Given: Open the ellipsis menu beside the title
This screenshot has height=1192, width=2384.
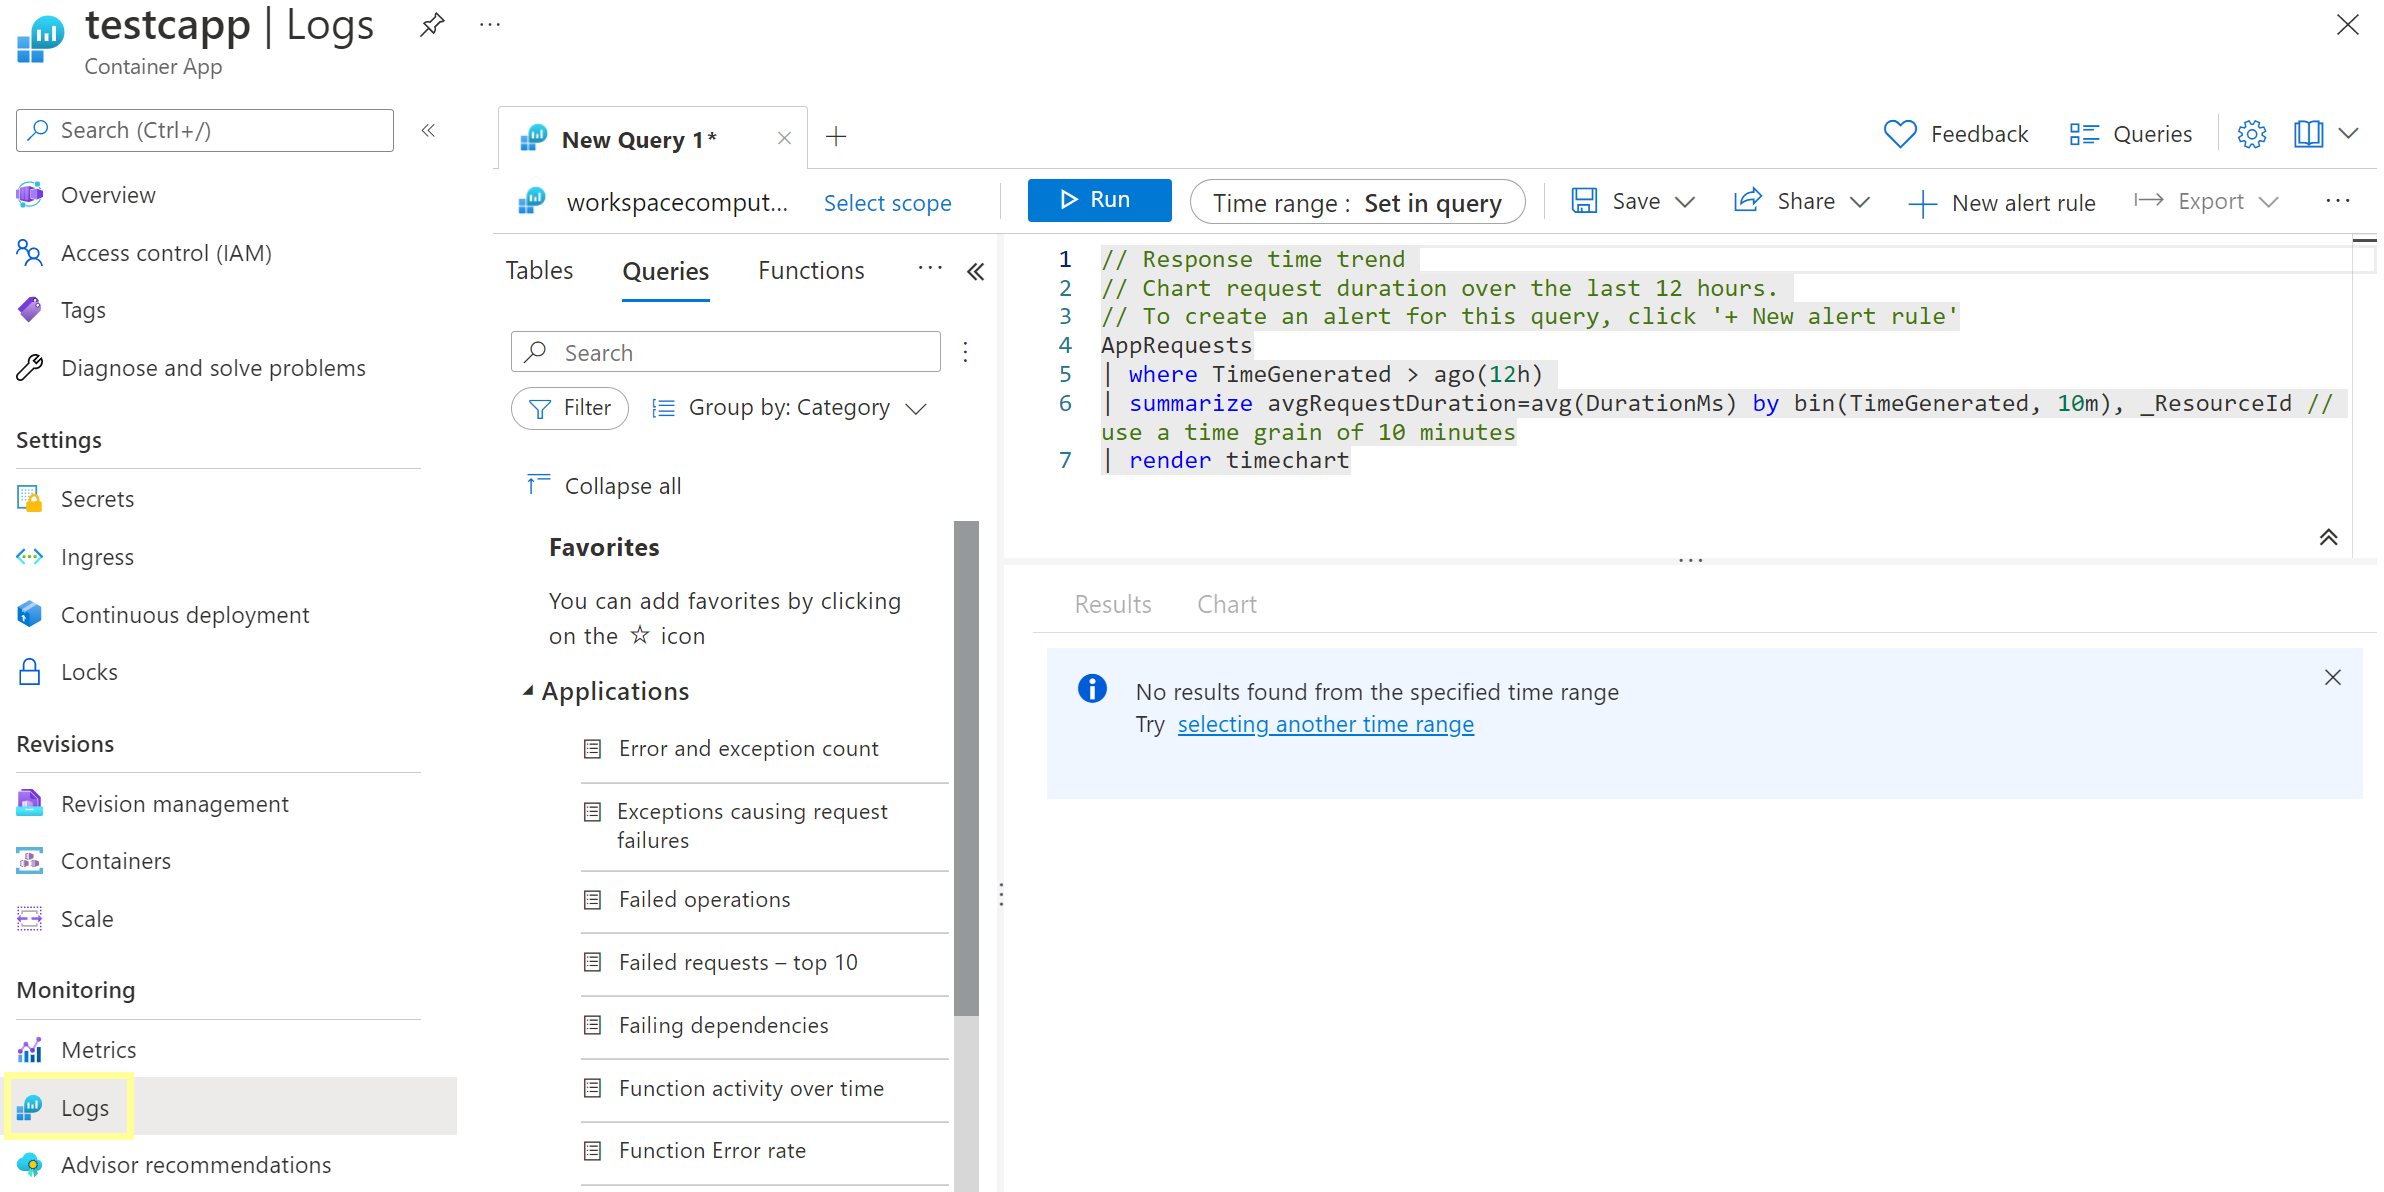Looking at the screenshot, I should coord(490,25).
